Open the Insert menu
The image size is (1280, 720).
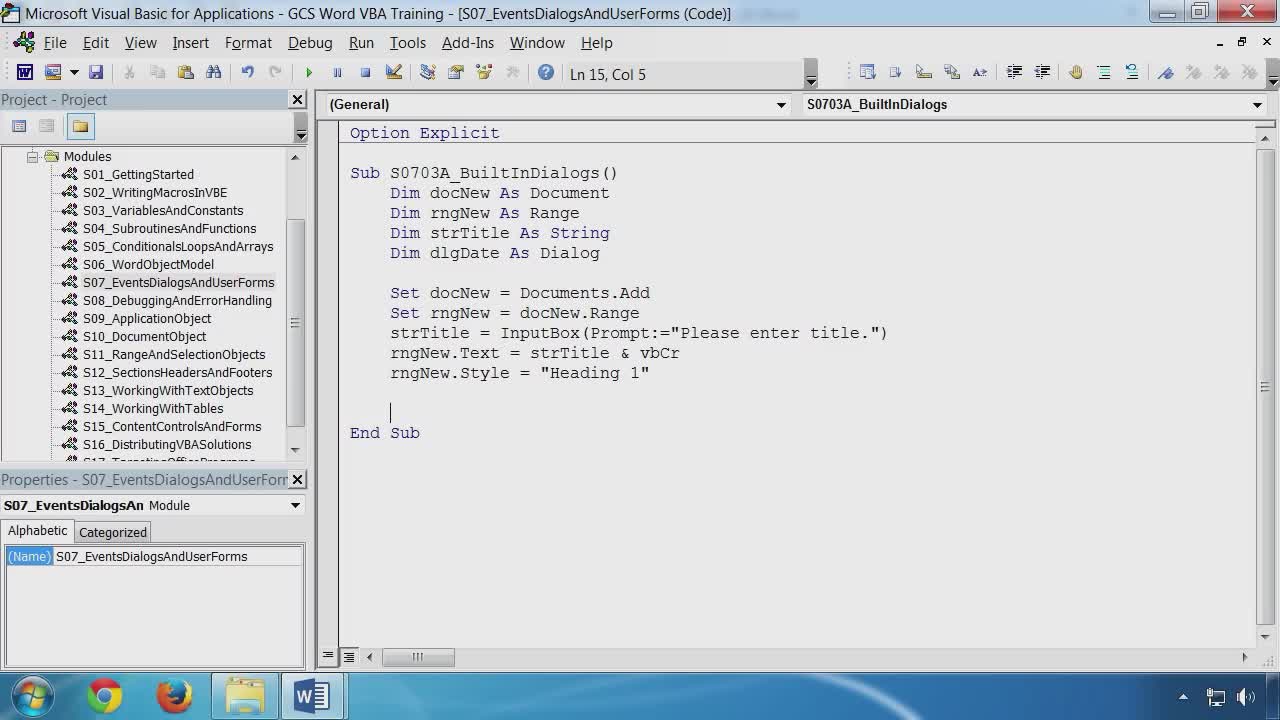coord(190,43)
